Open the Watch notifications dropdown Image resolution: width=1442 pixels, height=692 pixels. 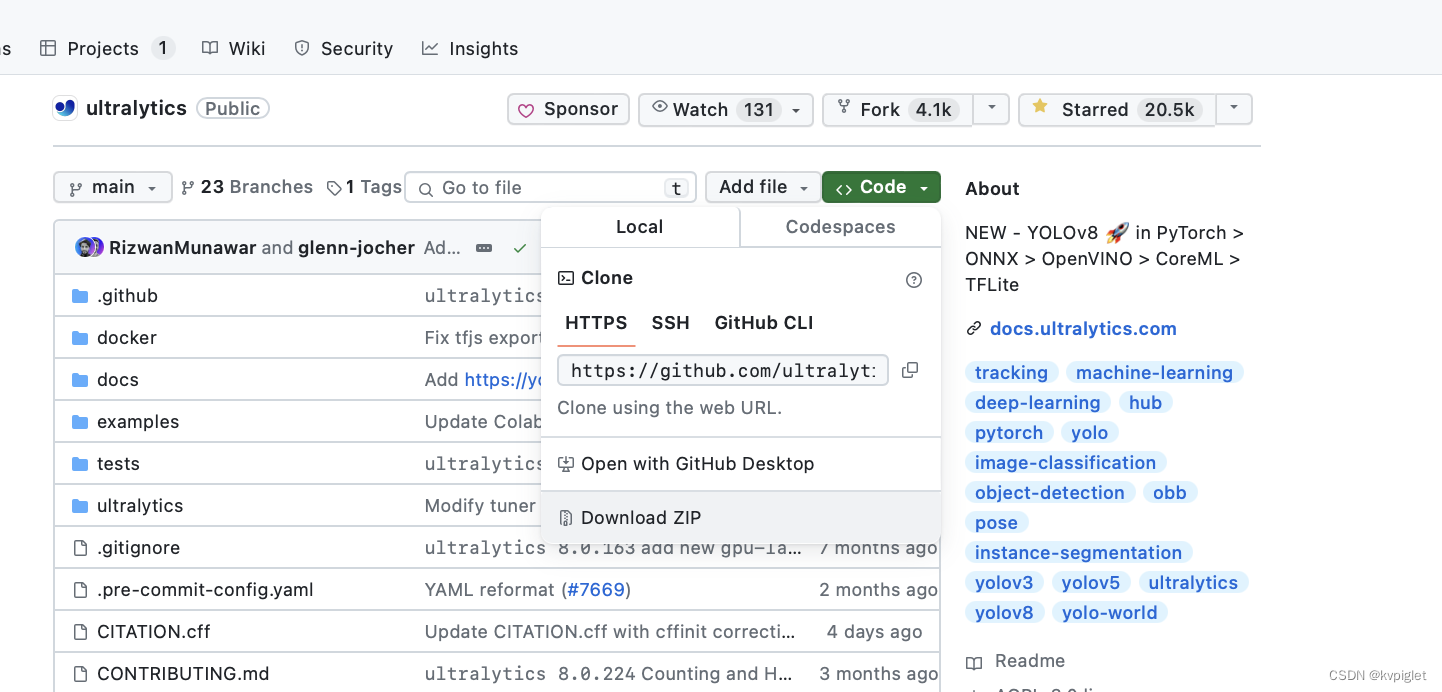tap(725, 109)
